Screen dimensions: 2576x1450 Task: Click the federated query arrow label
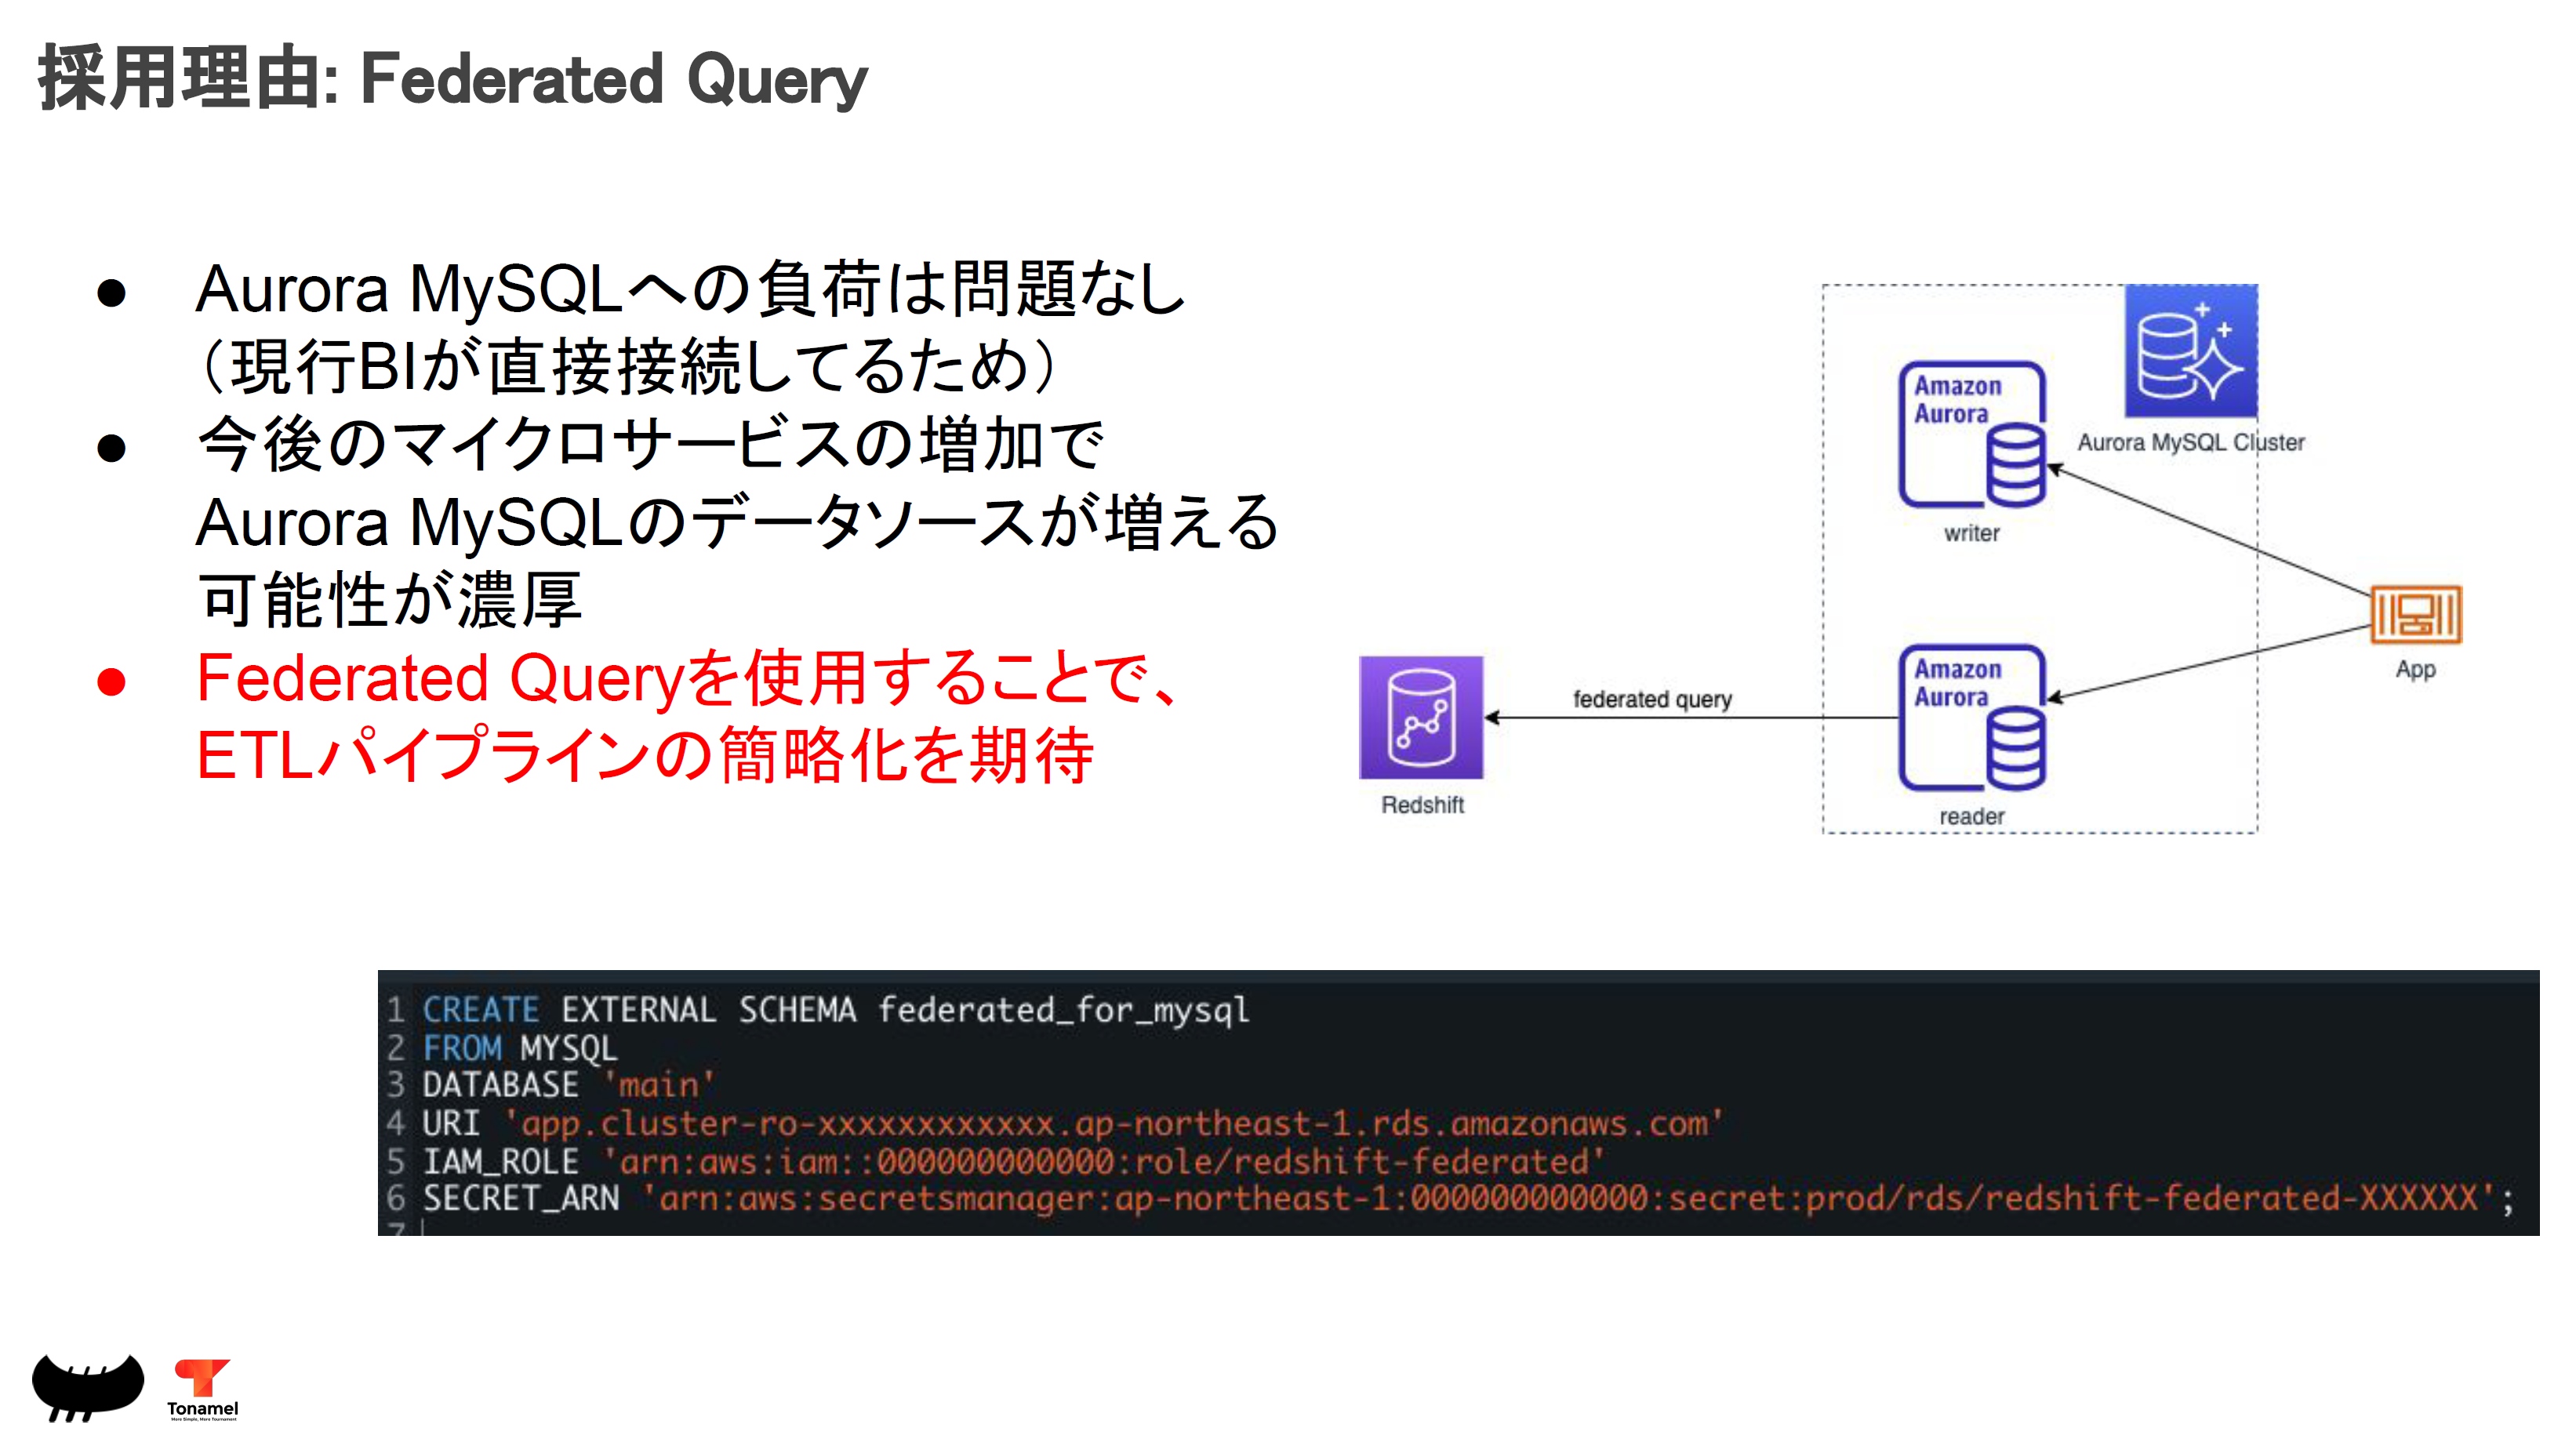click(1652, 699)
